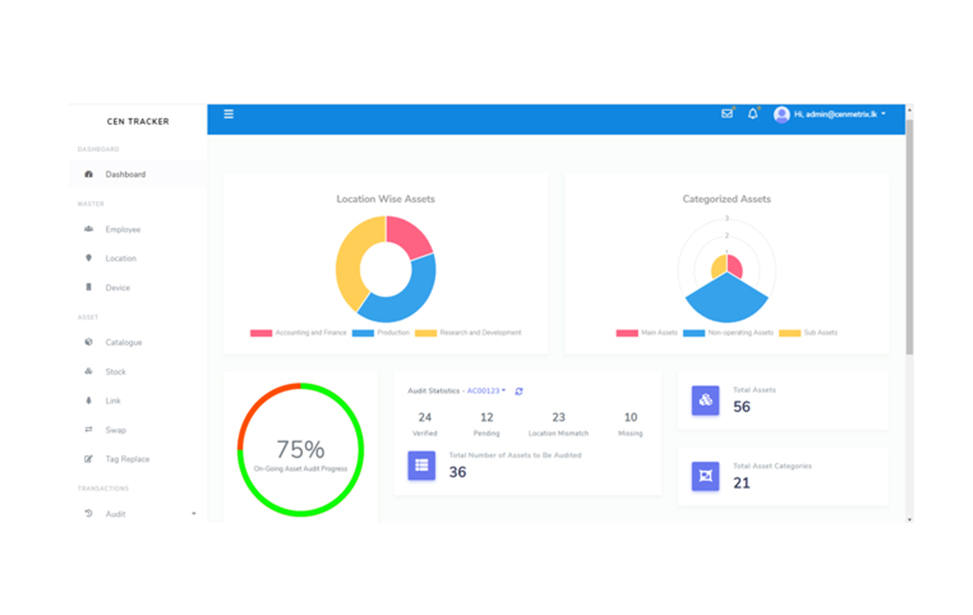Click the Total Assets cubes icon
This screenshot has height=615, width=973.
coord(705,400)
